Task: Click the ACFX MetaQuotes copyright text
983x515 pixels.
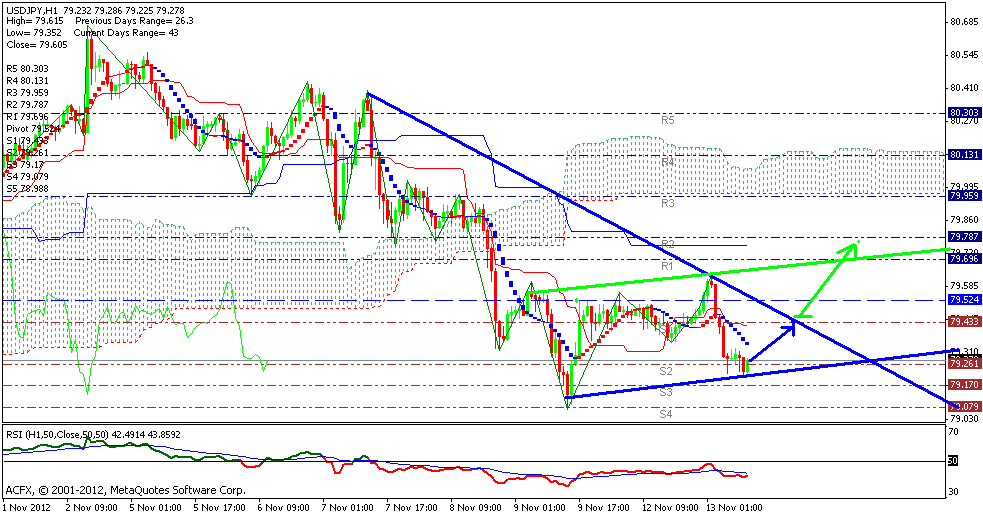Action: (x=125, y=490)
